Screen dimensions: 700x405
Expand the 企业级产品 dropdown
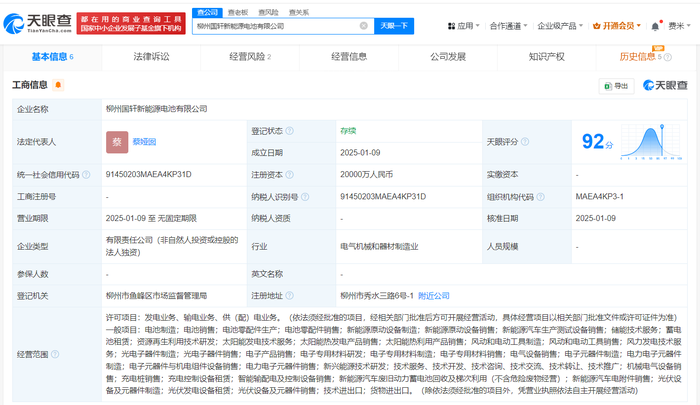(x=560, y=25)
